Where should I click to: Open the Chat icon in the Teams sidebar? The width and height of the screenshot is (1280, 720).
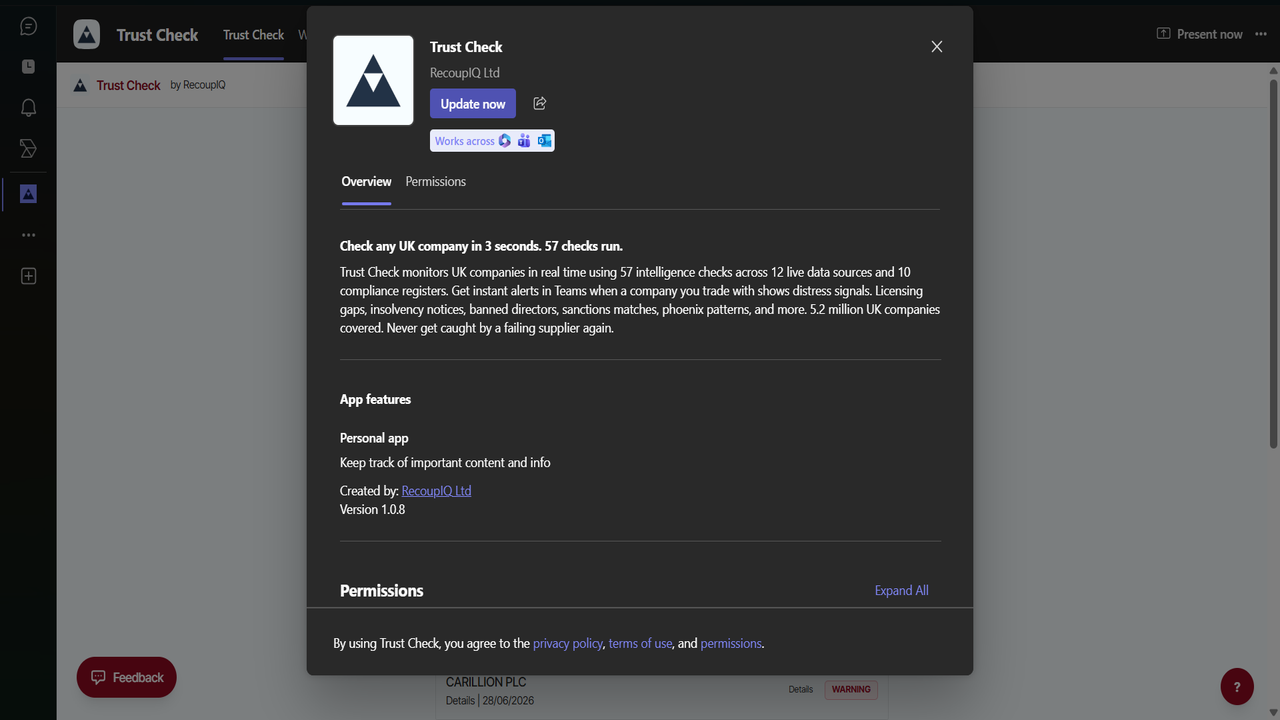28,26
